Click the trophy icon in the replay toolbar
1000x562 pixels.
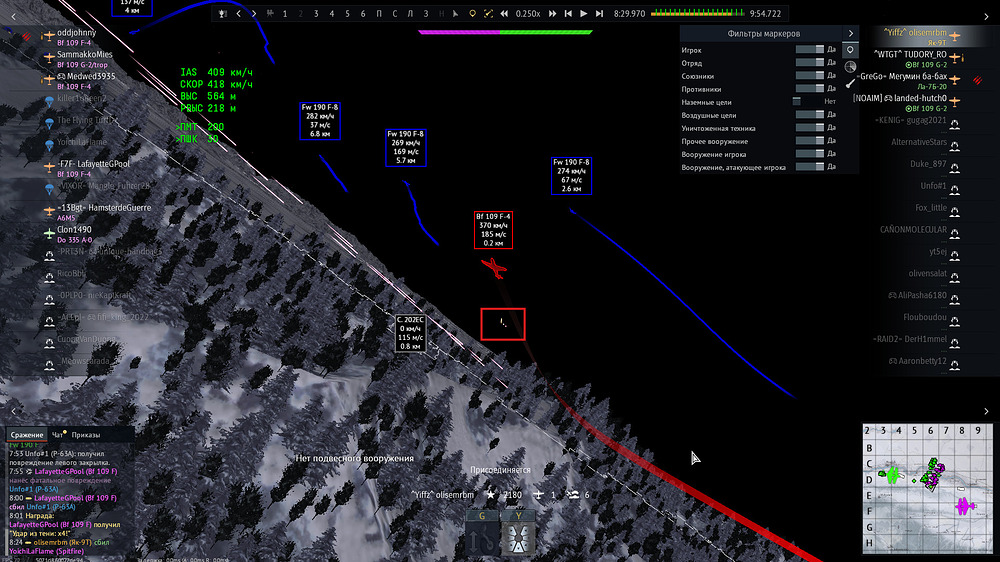pyautogui.click(x=223, y=13)
